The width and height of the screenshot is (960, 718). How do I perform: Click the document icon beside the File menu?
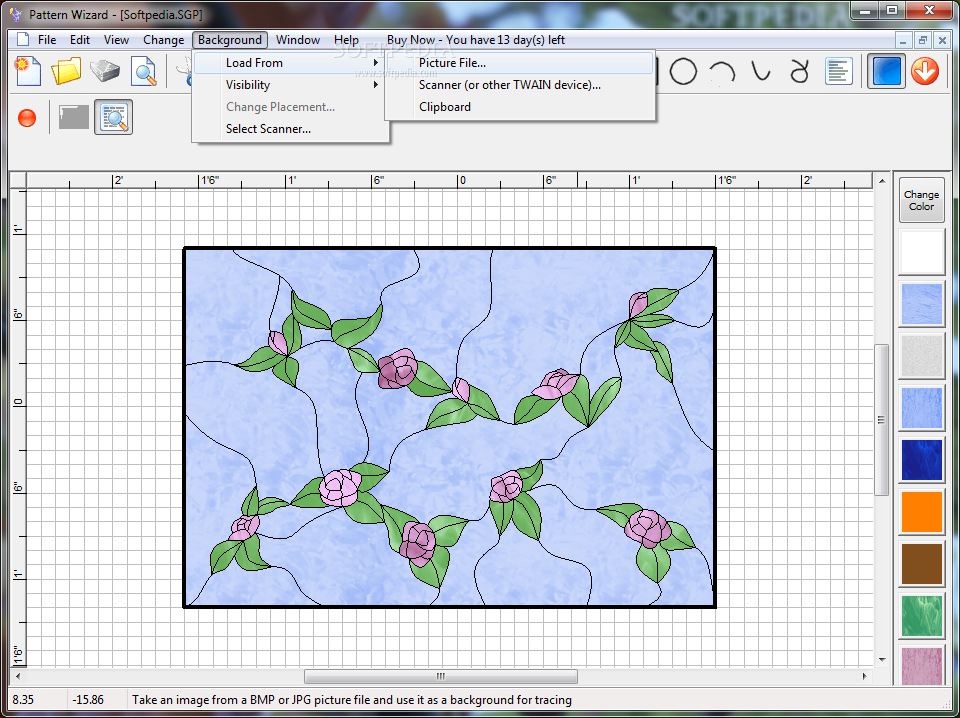coord(23,40)
